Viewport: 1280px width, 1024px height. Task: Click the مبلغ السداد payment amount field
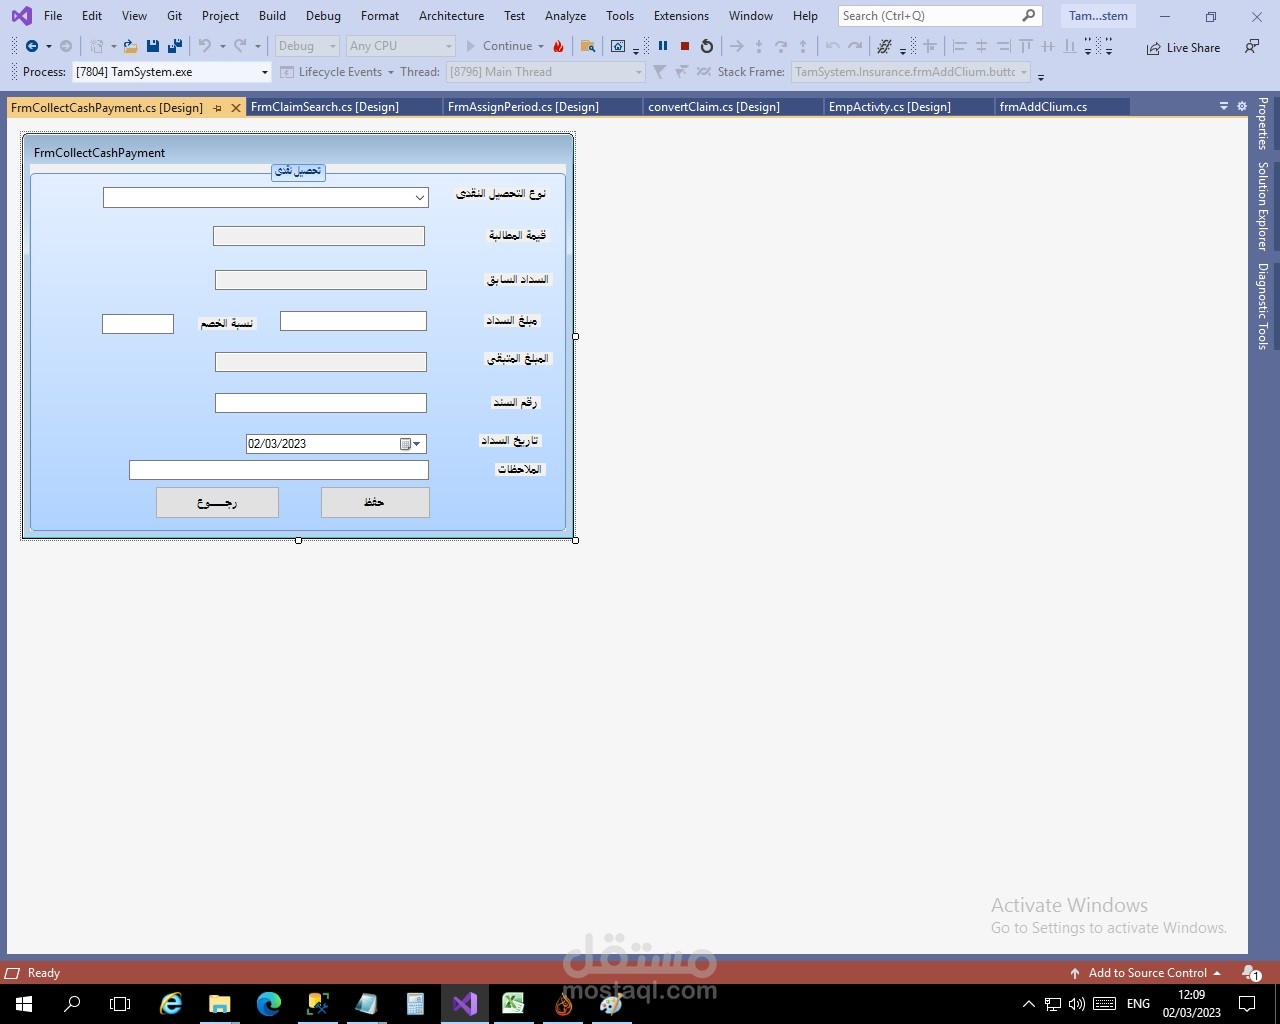[353, 321]
